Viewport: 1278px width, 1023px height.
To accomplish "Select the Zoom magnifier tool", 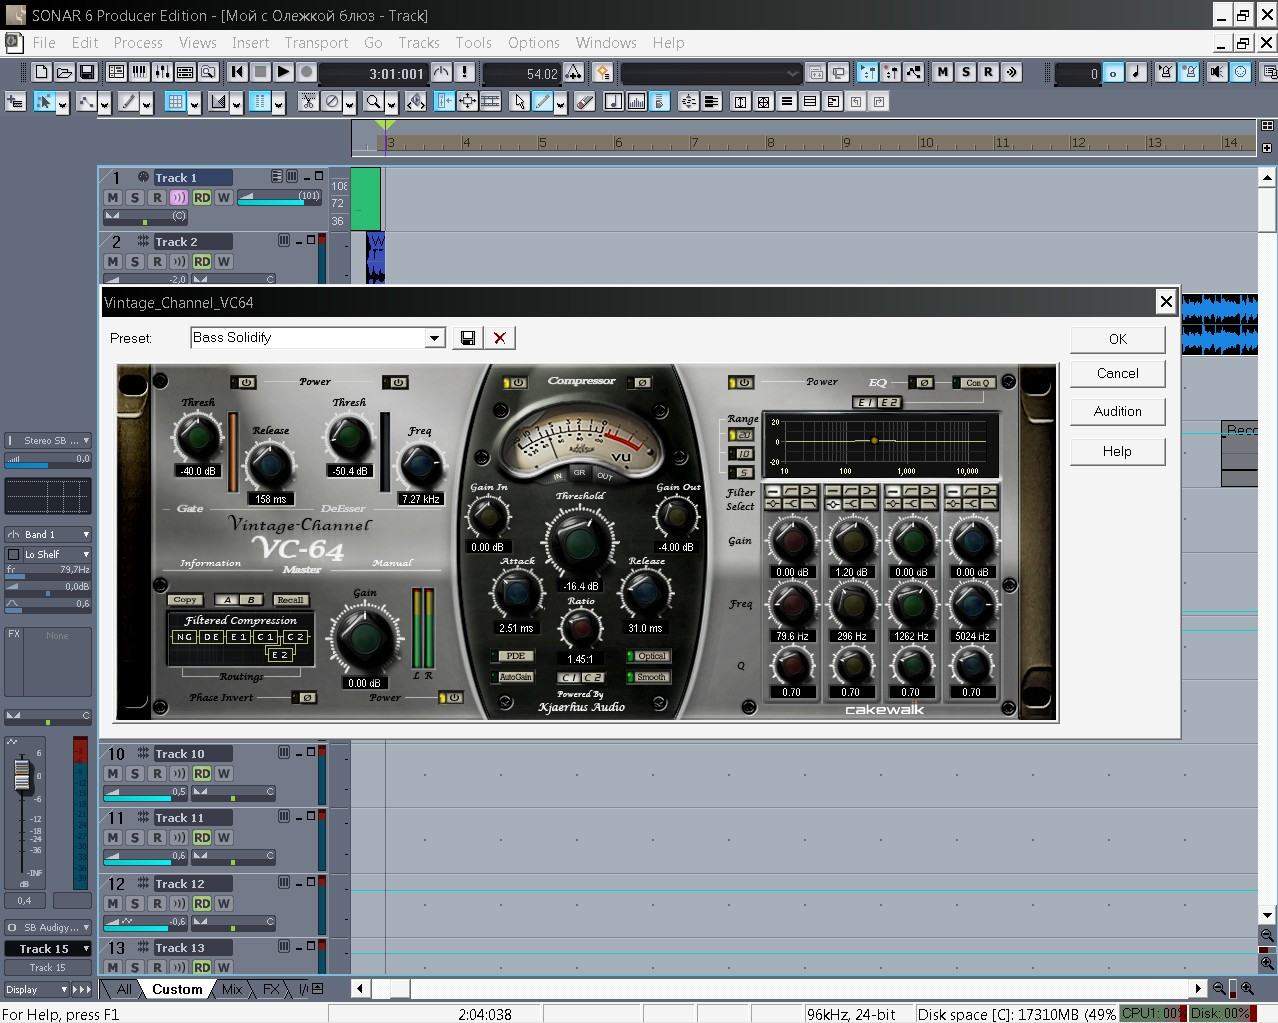I will point(373,101).
